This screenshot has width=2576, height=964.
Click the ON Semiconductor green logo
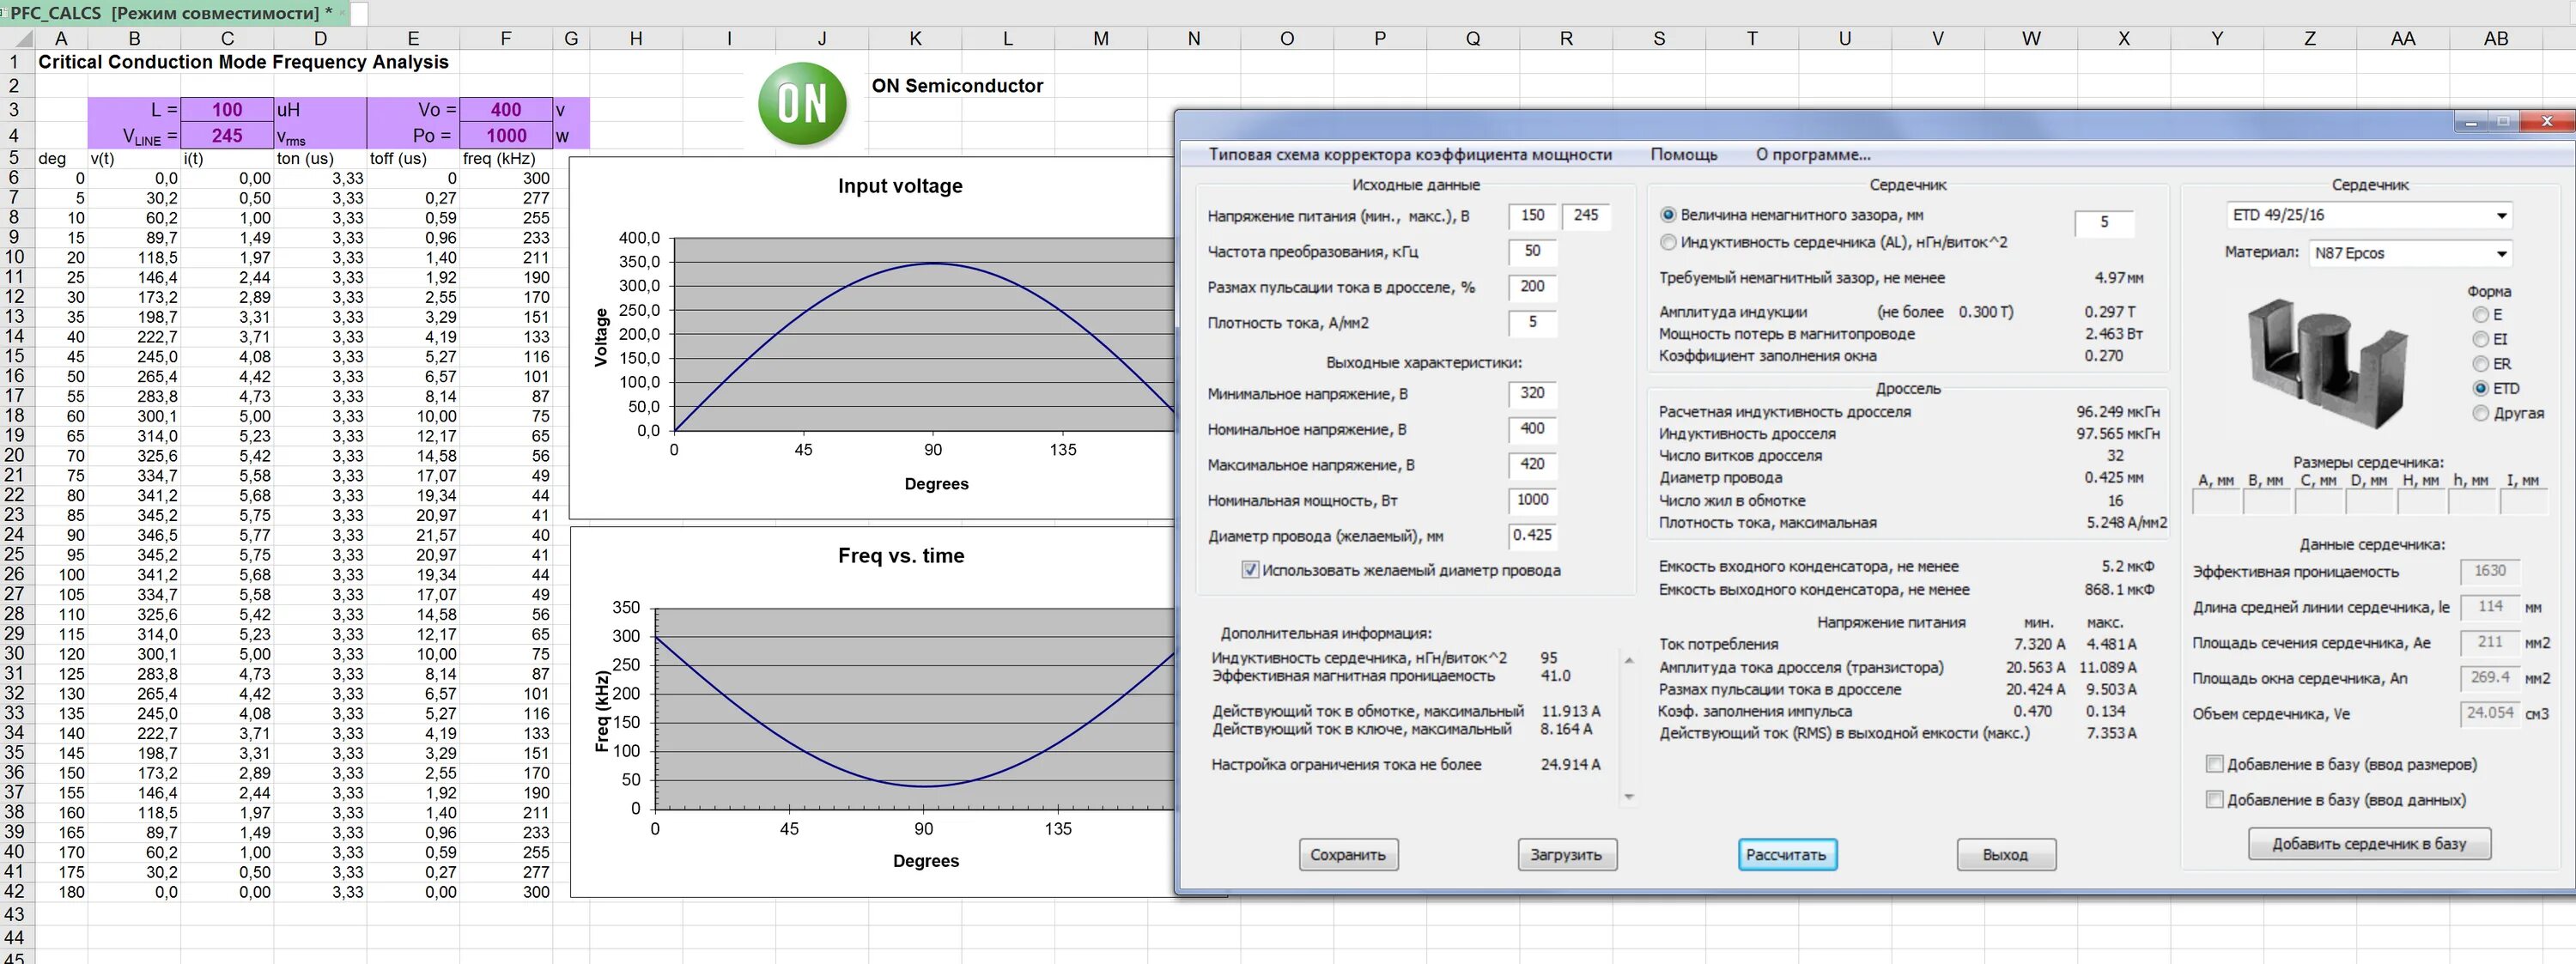802,104
